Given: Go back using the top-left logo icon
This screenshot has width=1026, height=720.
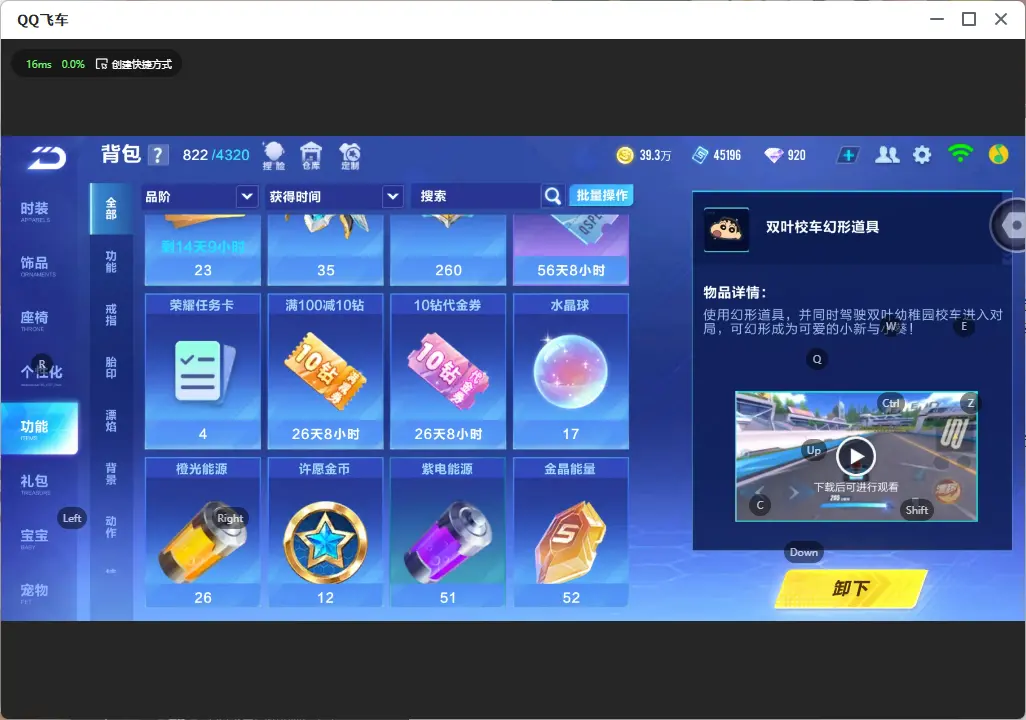Looking at the screenshot, I should (46, 158).
